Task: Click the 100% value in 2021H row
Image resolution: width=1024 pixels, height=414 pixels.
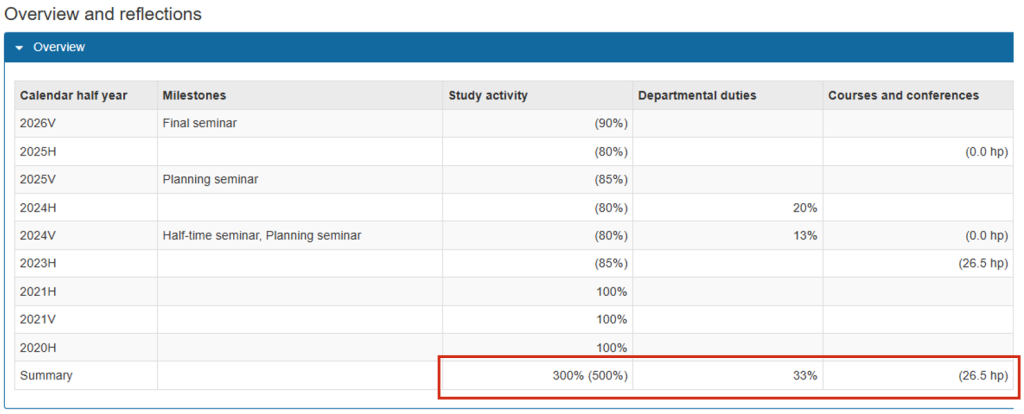Action: (613, 293)
